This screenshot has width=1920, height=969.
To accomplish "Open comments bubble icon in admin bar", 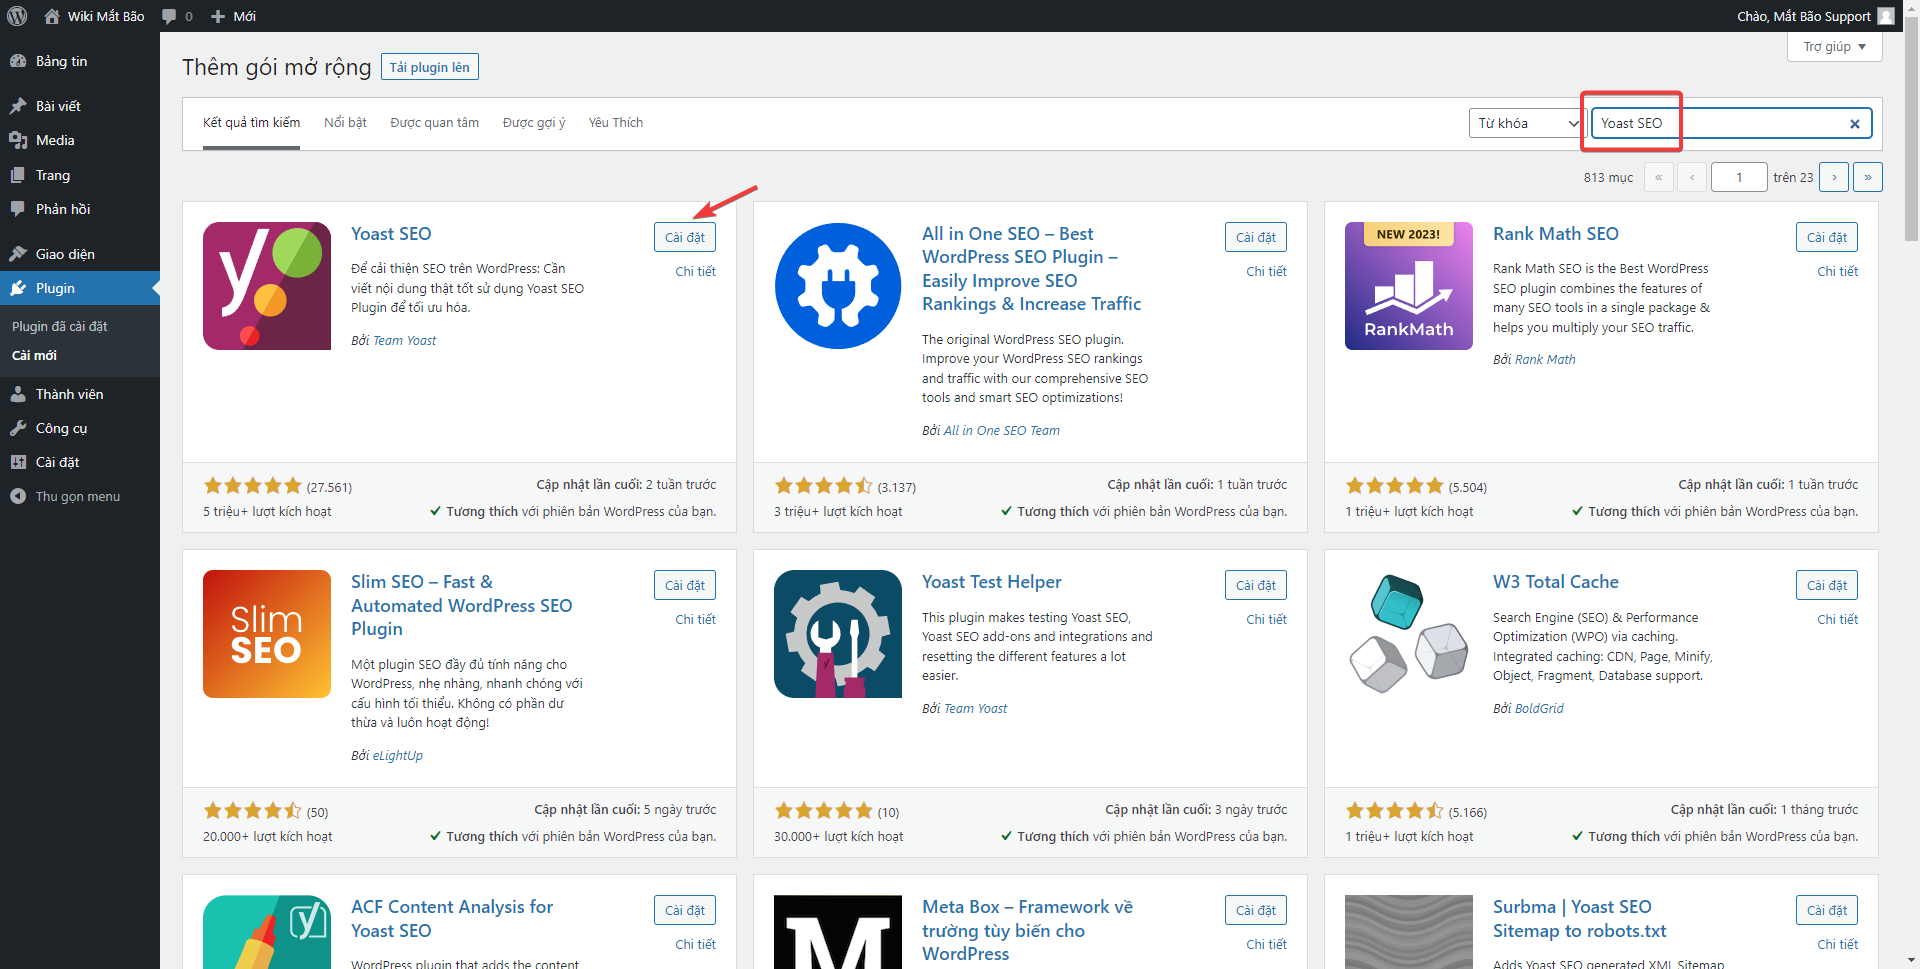I will pos(169,16).
